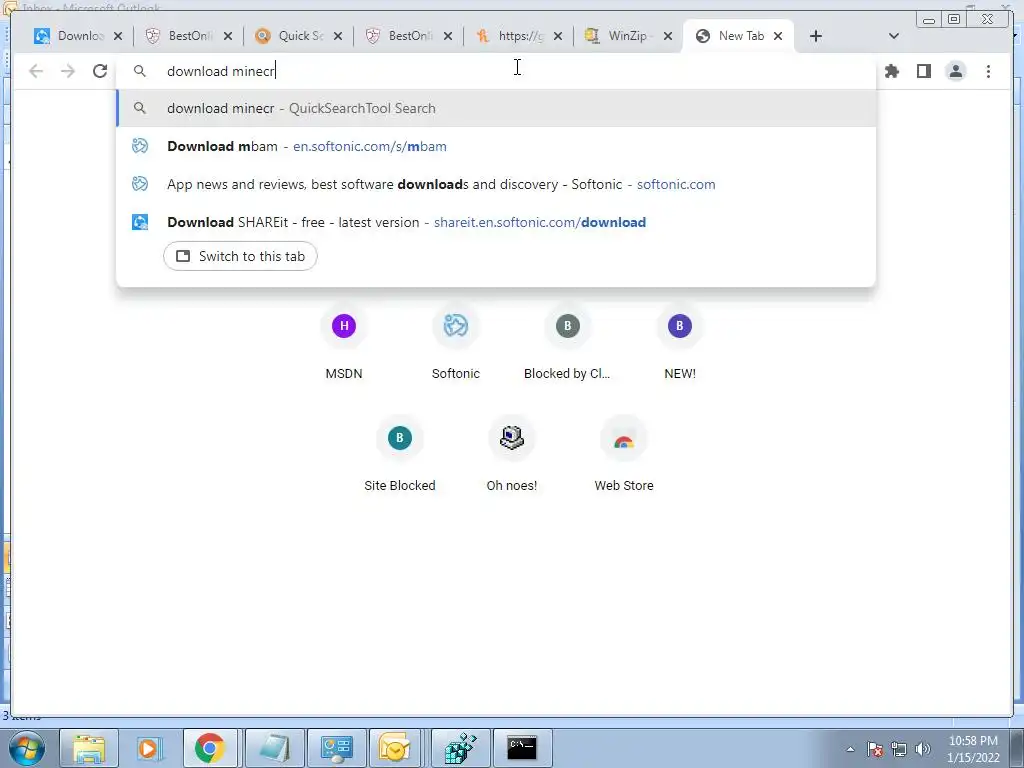Open the Action Center flag icon

[875, 749]
